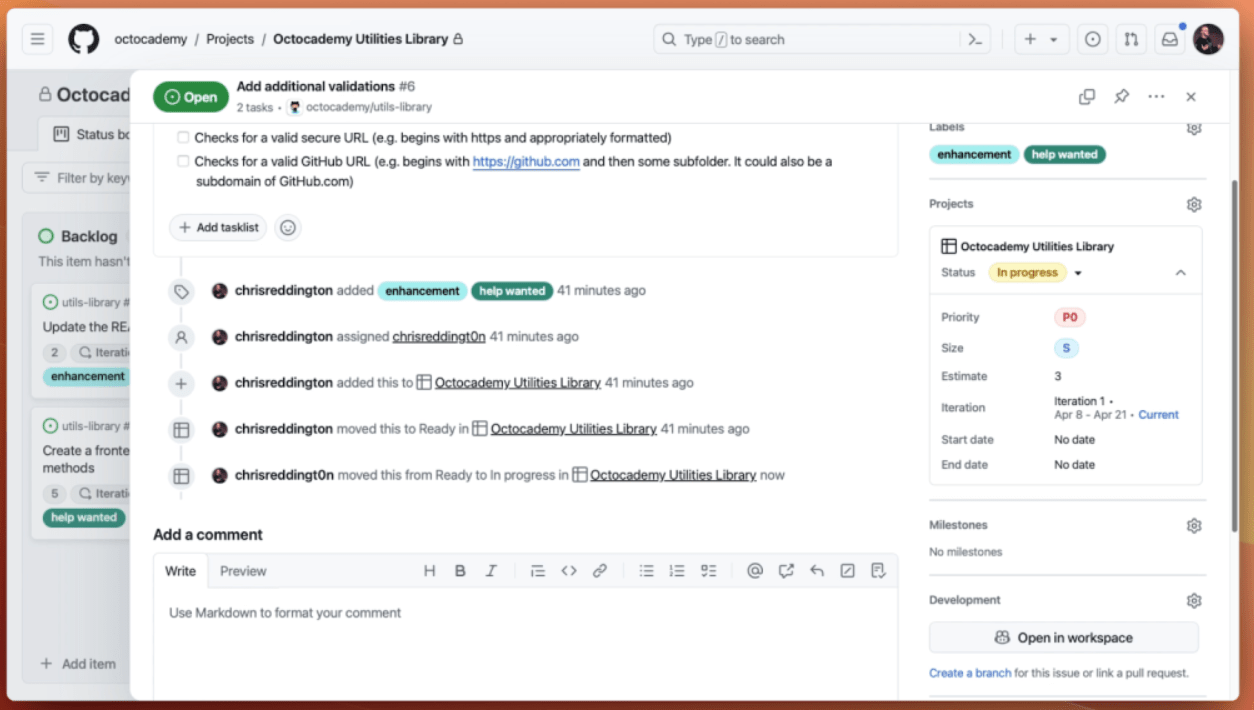This screenshot has width=1254, height=710.
Task: Copy issue link icon in panel header
Action: (x=1087, y=97)
